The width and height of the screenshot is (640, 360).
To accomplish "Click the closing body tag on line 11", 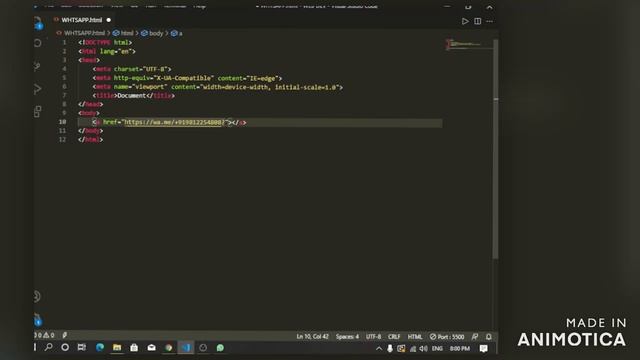I will coord(91,131).
